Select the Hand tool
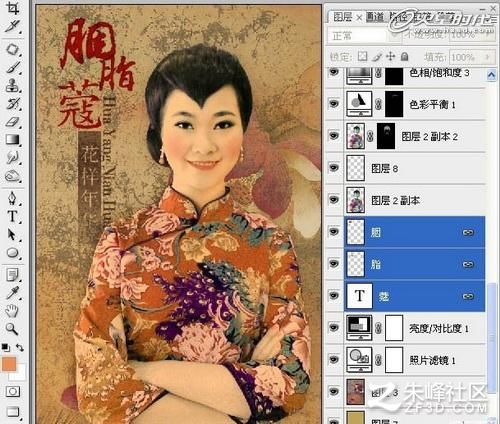Viewport: 500px width, 424px height. coord(13,311)
